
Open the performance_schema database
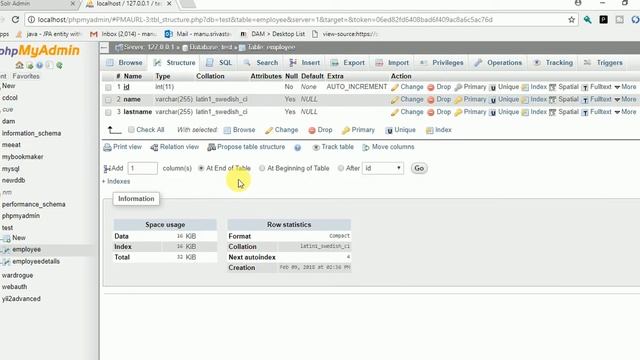click(33, 204)
